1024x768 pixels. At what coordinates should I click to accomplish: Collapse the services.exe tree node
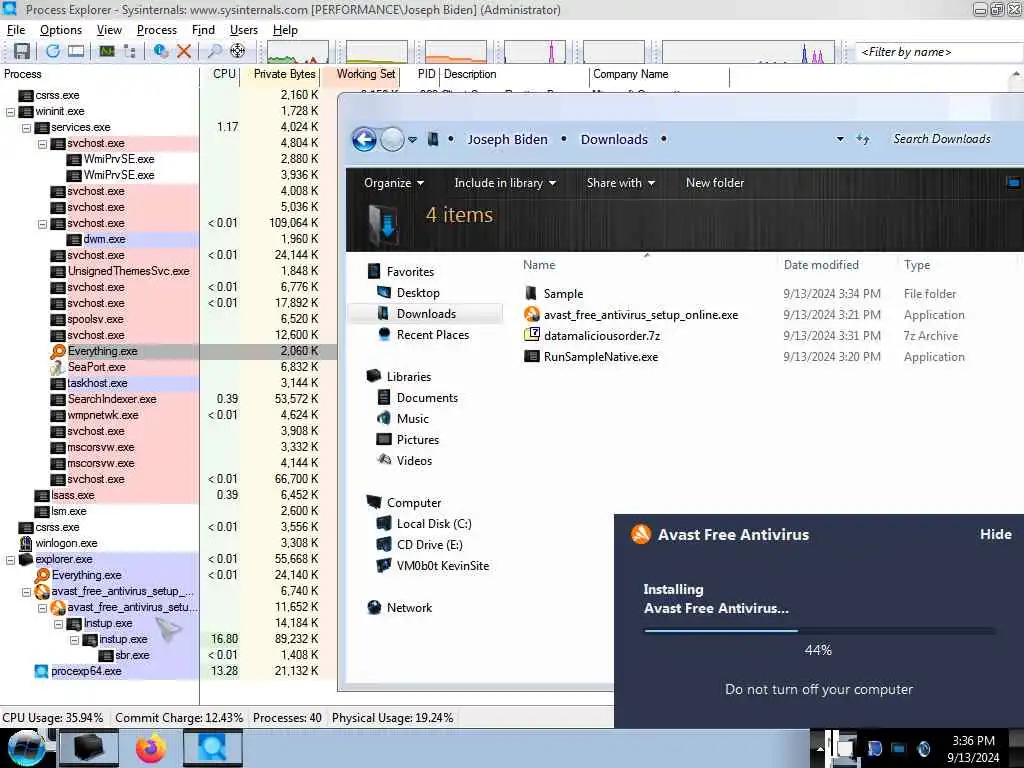click(x=27, y=128)
